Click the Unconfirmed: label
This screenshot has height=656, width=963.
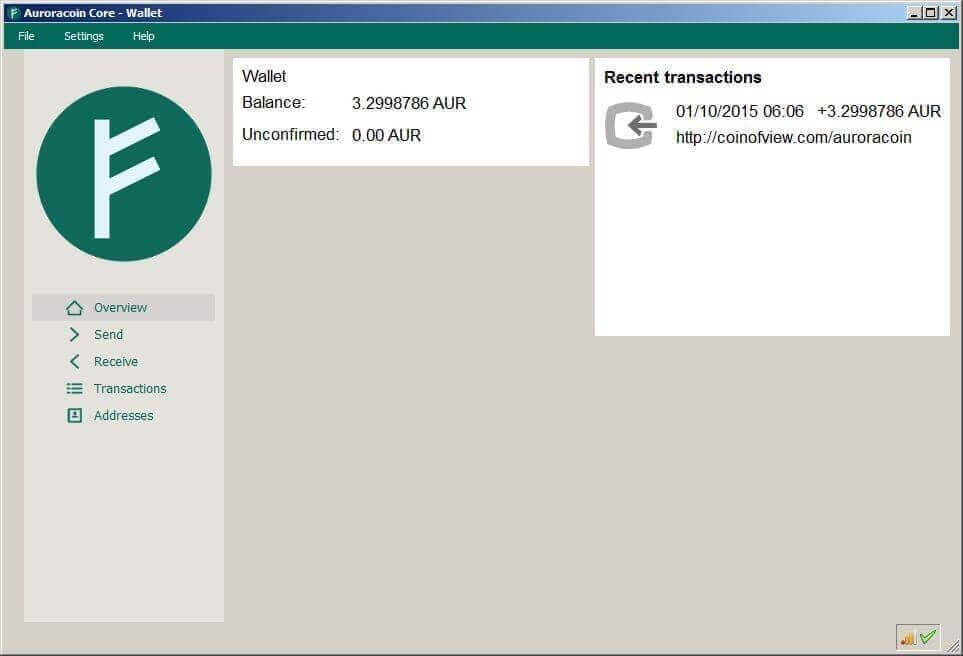[290, 135]
